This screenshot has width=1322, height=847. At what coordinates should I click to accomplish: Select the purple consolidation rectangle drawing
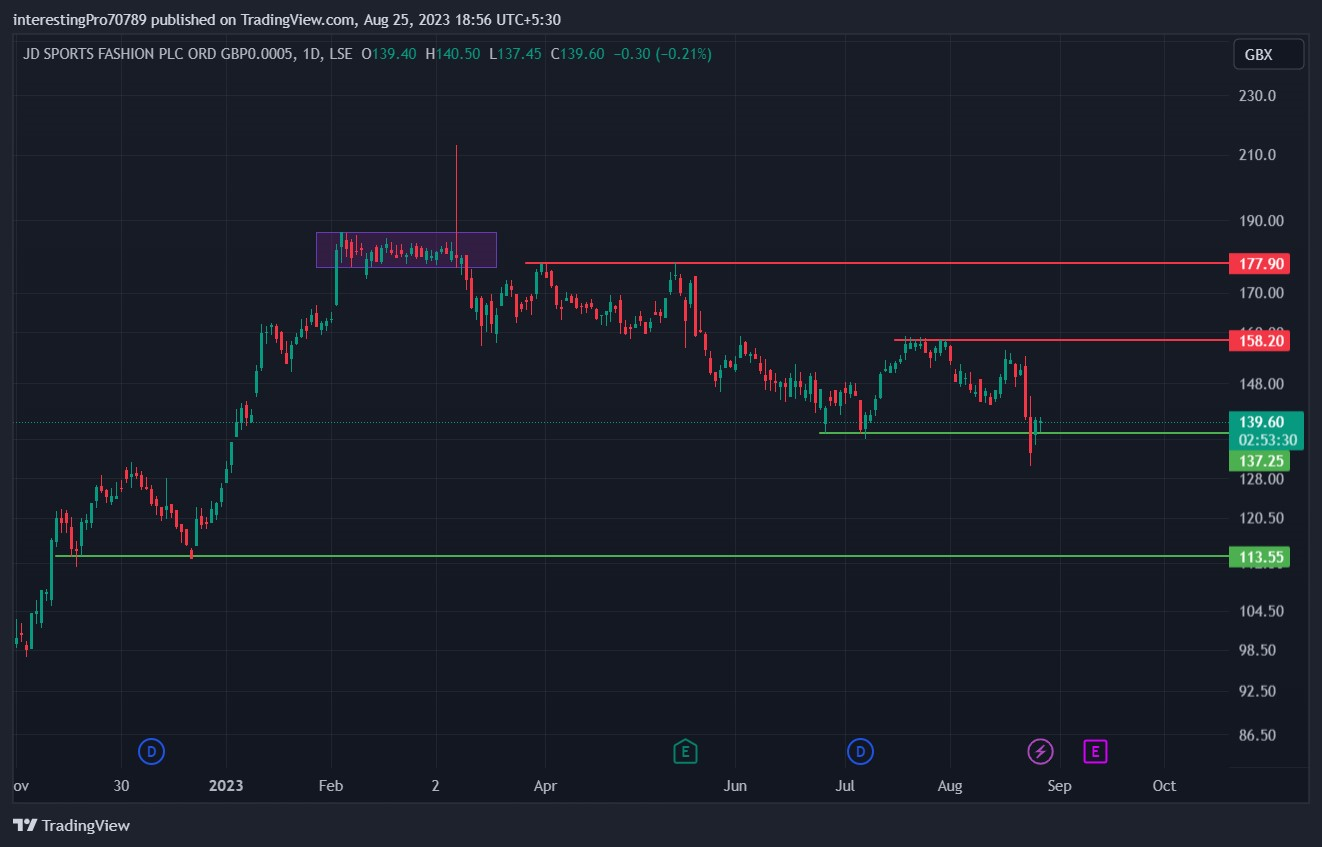click(x=406, y=250)
